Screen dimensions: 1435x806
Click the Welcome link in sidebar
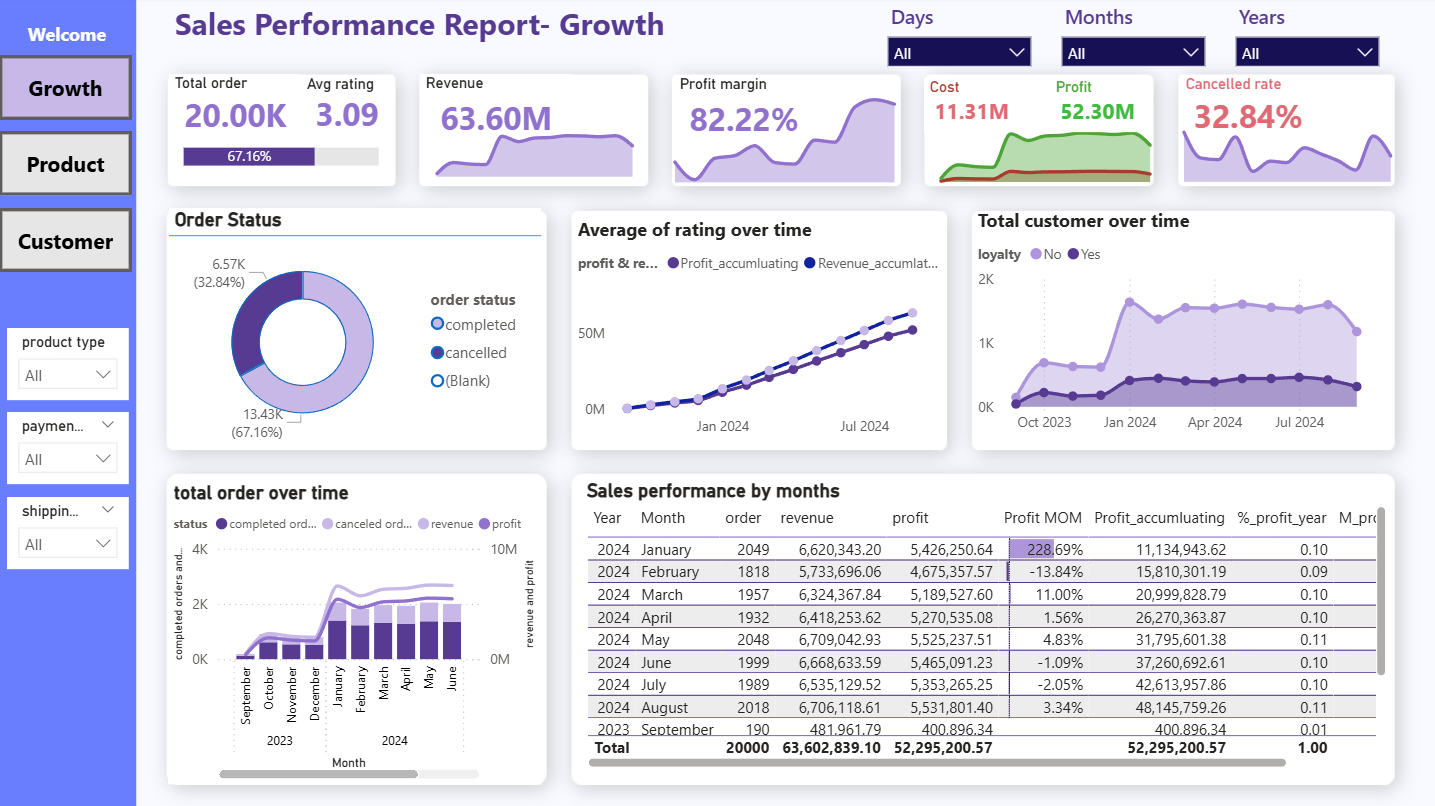[x=67, y=35]
